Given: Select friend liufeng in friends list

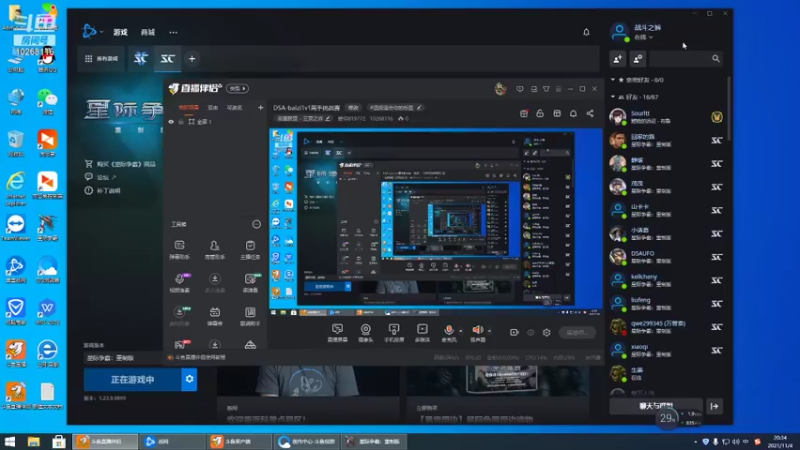Looking at the screenshot, I should 666,304.
